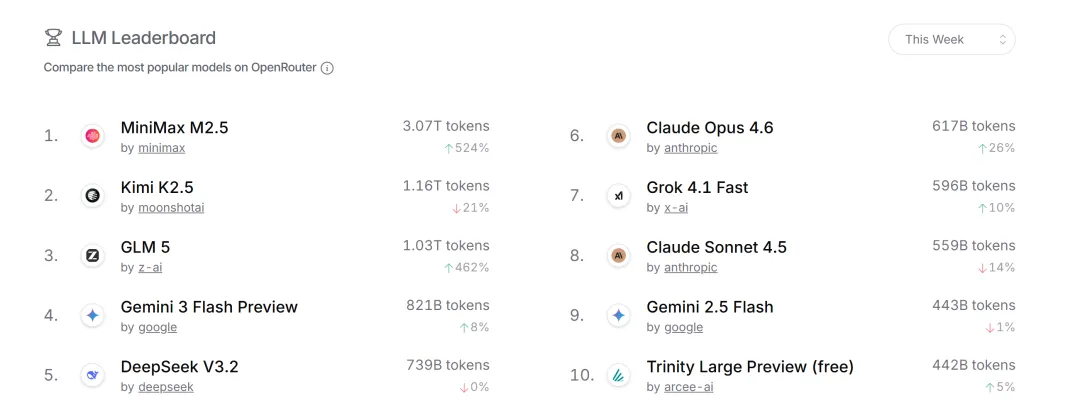Click the Kimi K2.5 model logo icon

93,196
